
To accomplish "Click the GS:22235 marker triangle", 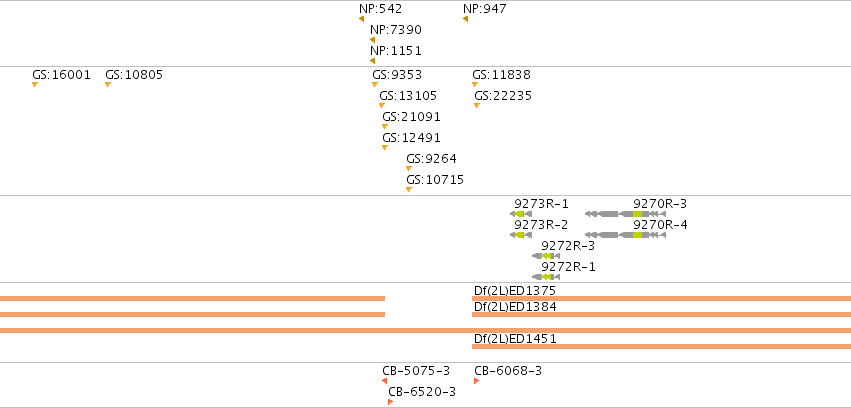I will click(477, 106).
